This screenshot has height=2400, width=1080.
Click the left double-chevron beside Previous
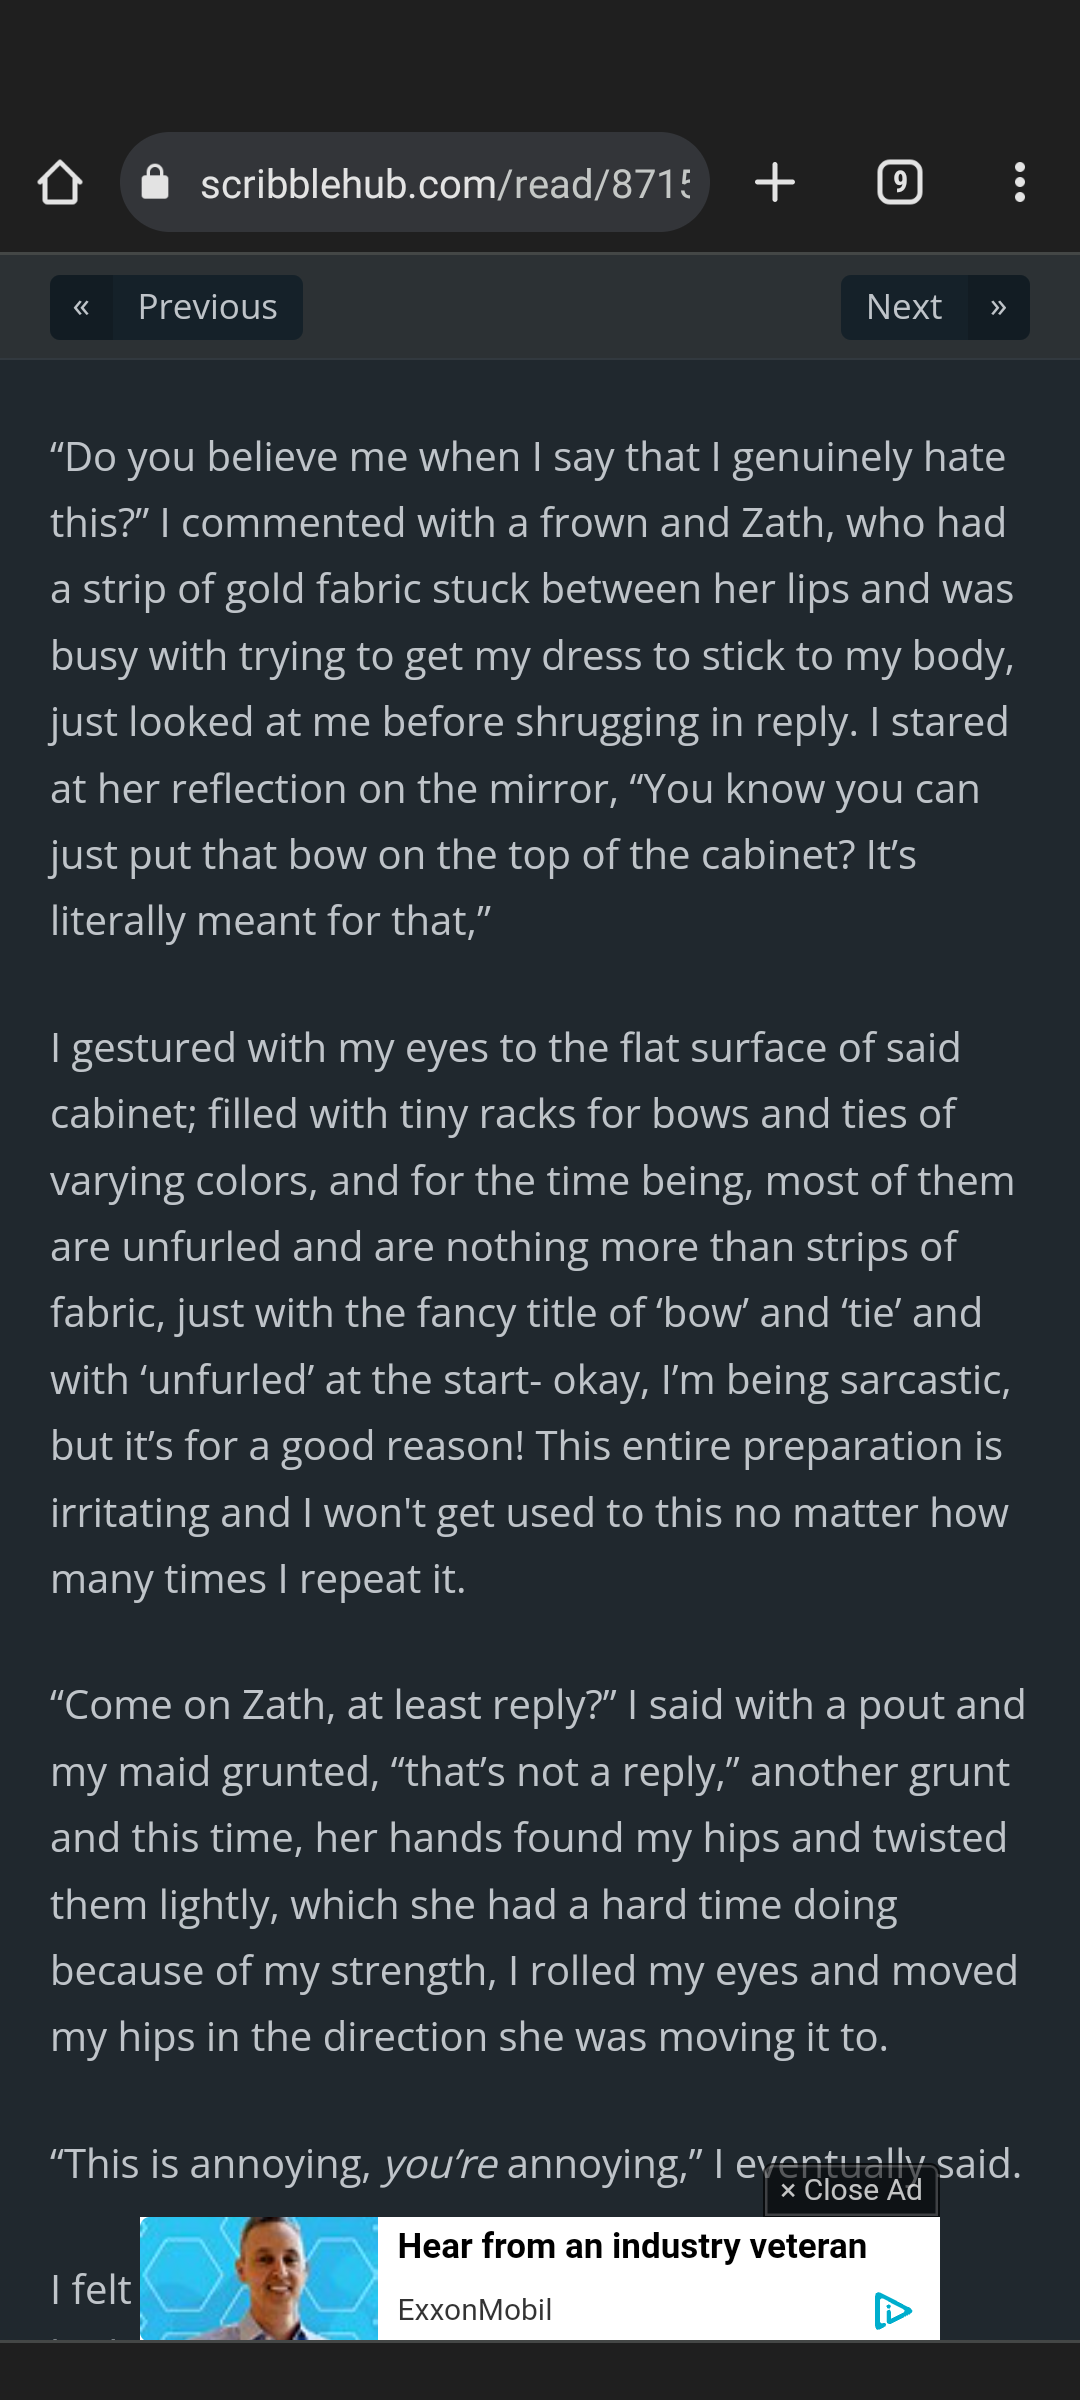click(81, 307)
